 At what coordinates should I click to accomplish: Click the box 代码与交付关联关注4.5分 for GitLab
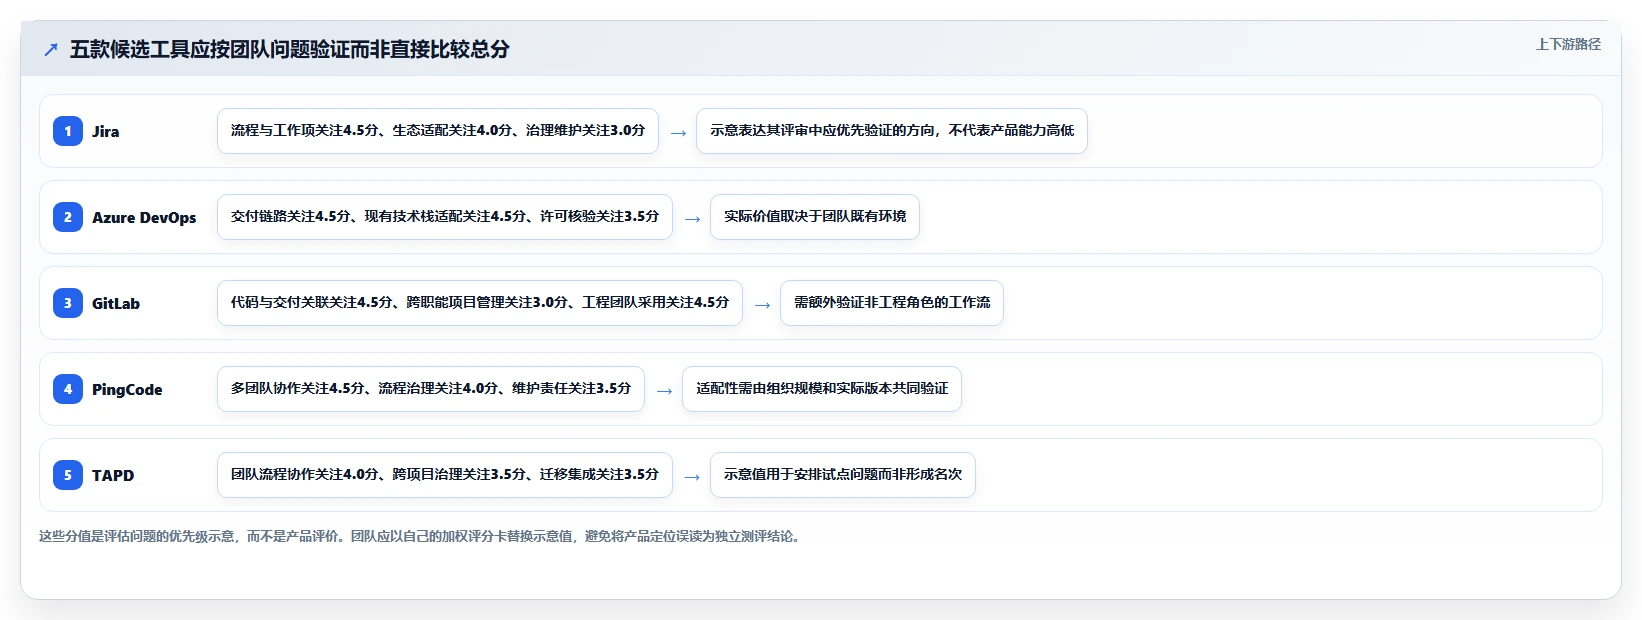[480, 303]
